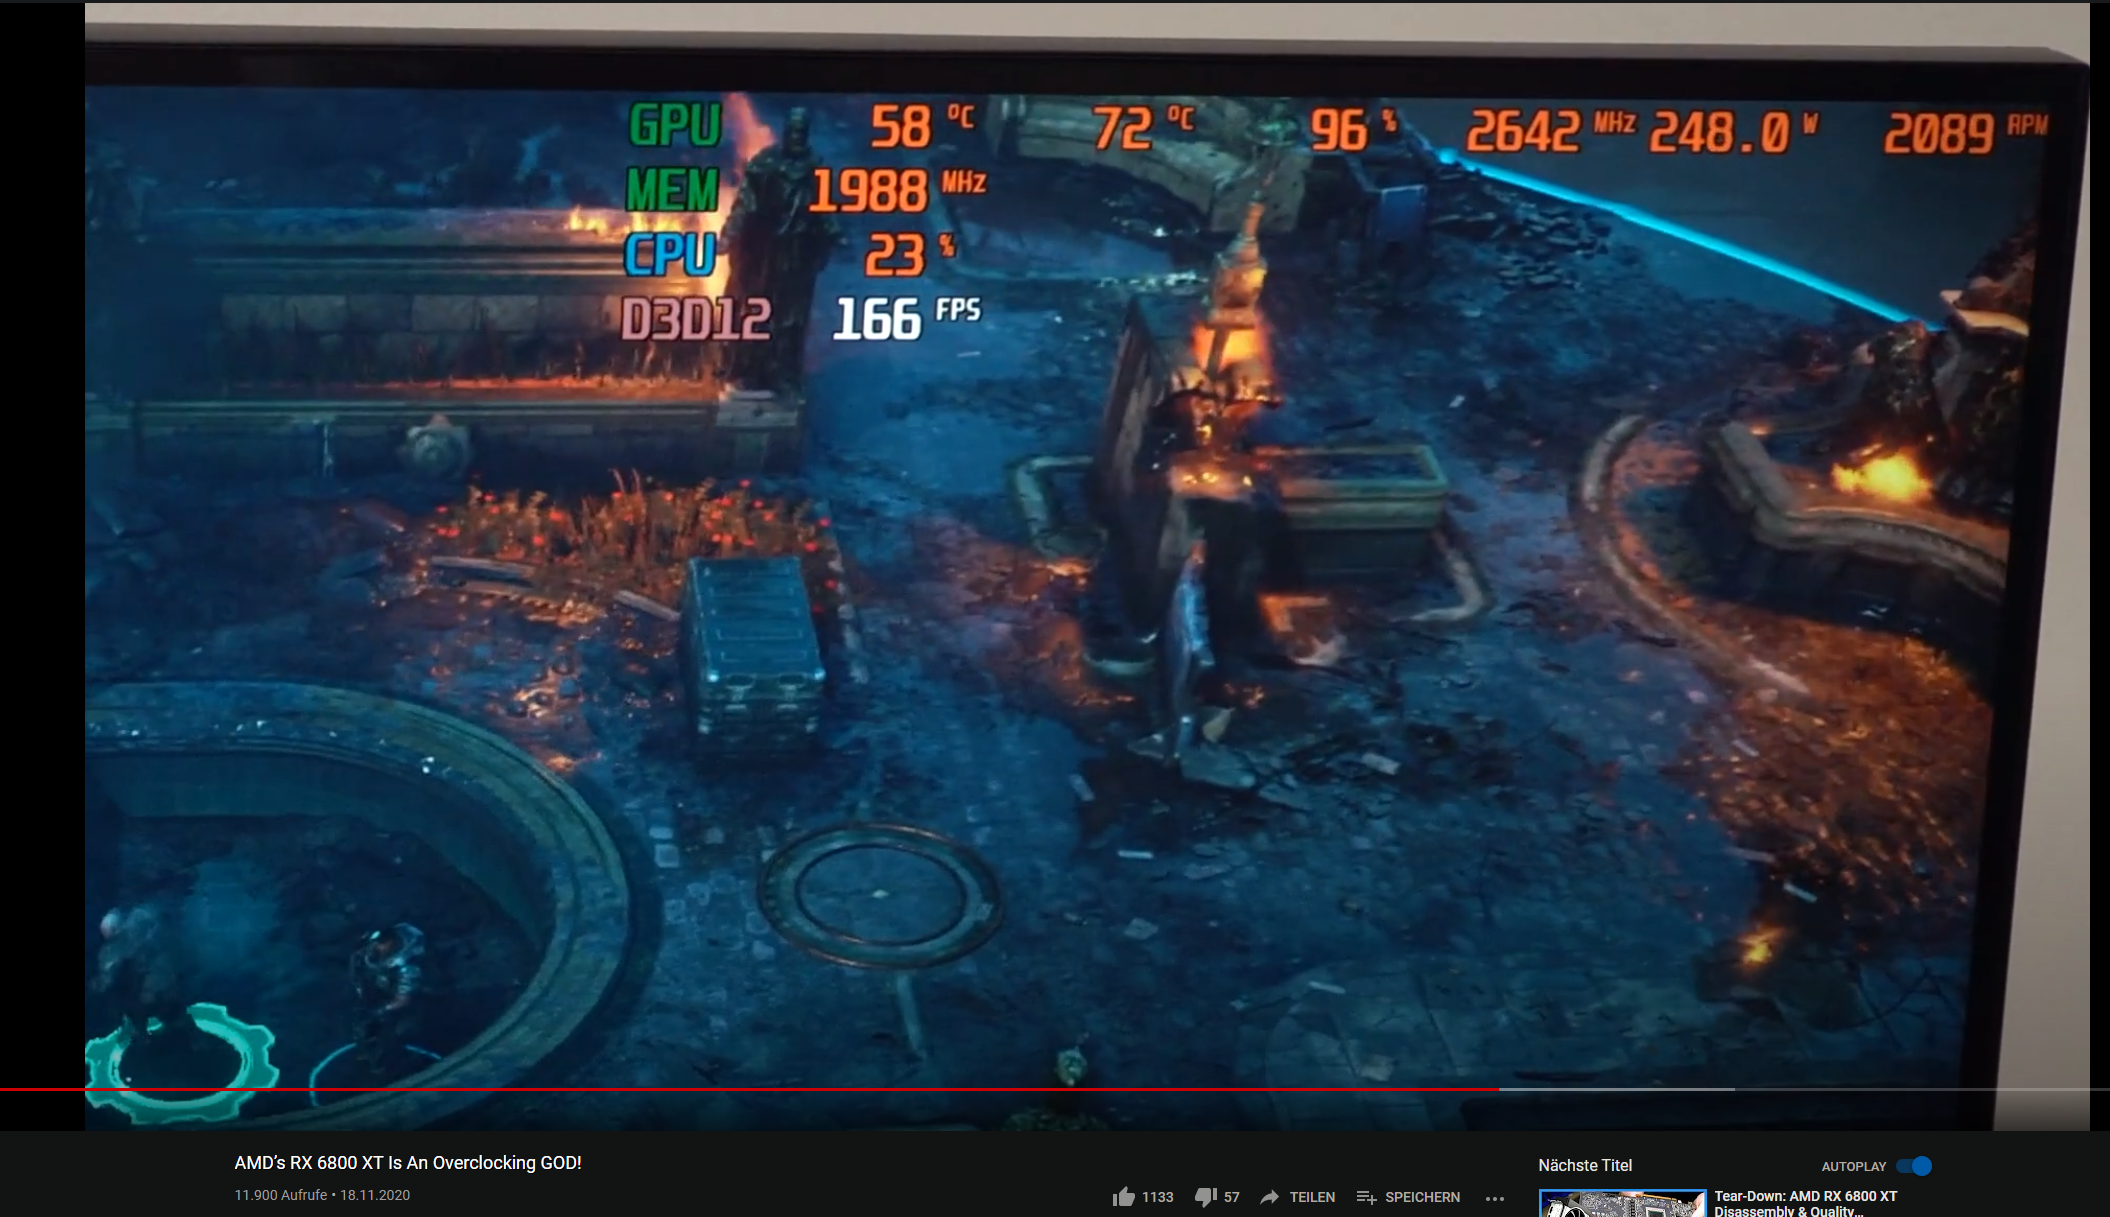Open sharing options via the arrow icon
Screen dimensions: 2110x1217
1269,1196
